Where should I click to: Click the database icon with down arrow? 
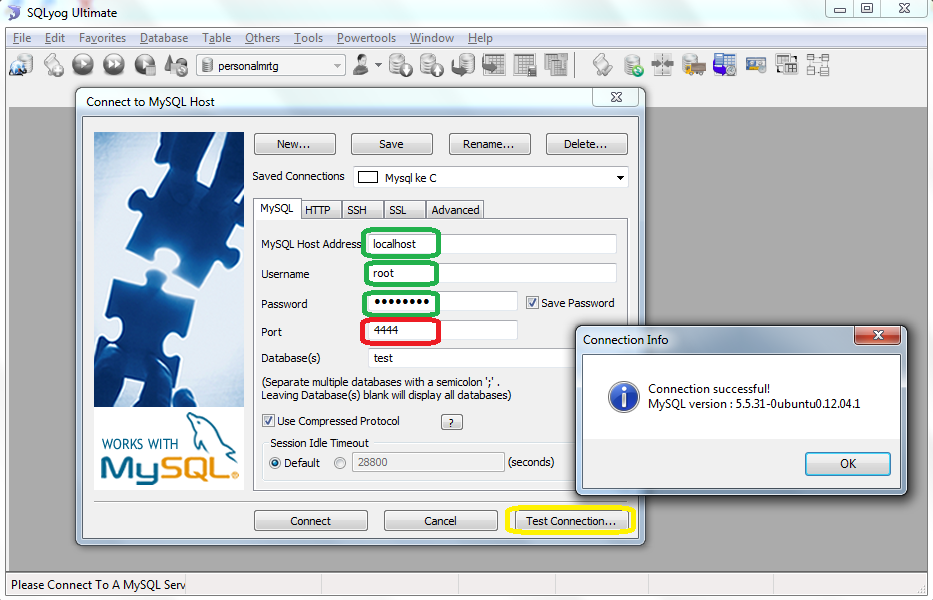pyautogui.click(x=400, y=65)
